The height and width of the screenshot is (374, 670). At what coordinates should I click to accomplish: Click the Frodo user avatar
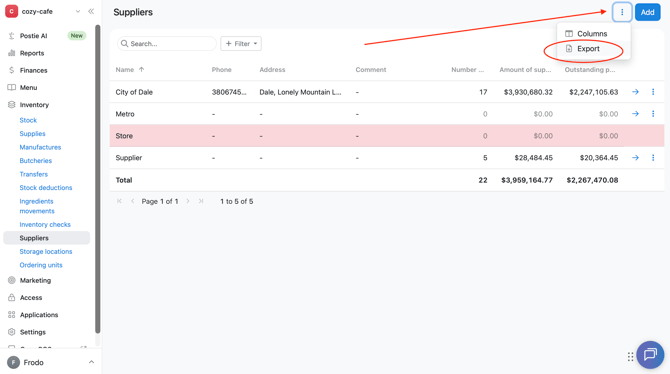click(13, 362)
